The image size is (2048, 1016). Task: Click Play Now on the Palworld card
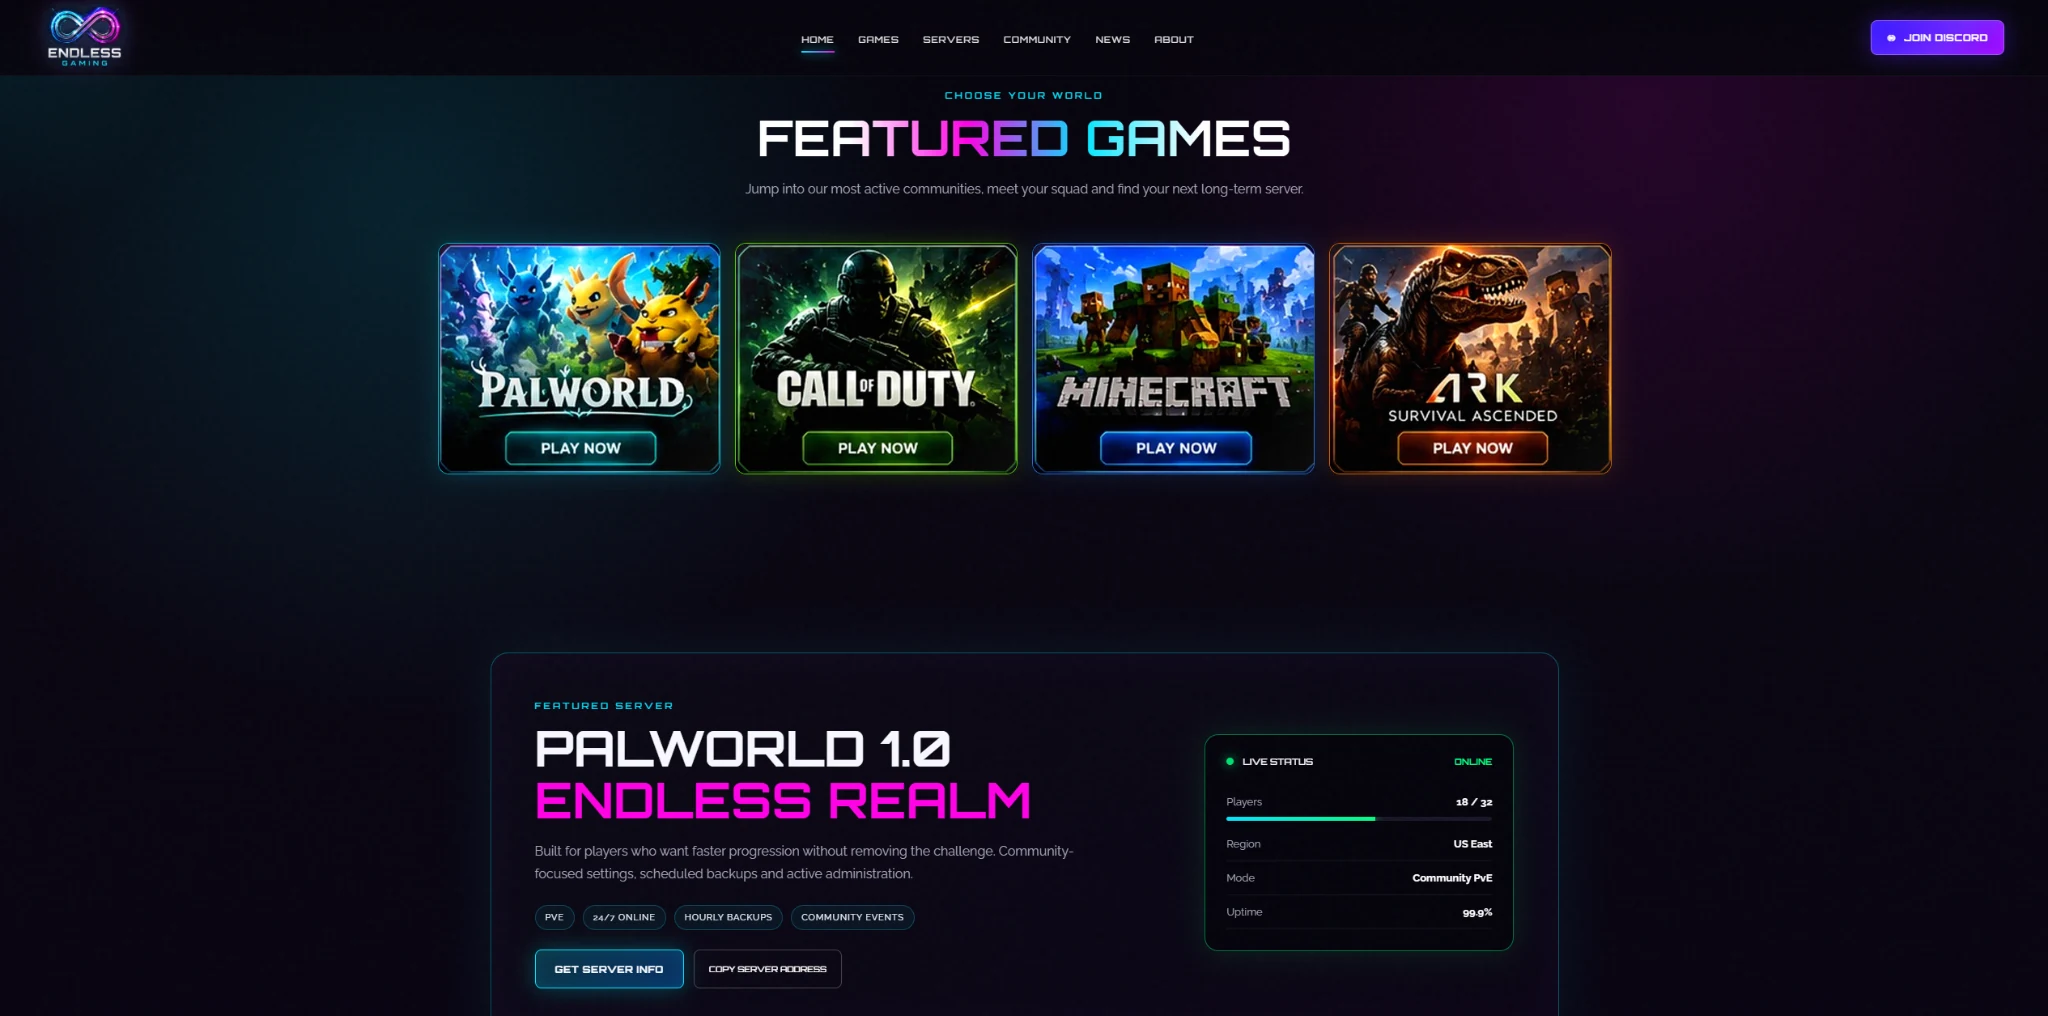coord(581,448)
